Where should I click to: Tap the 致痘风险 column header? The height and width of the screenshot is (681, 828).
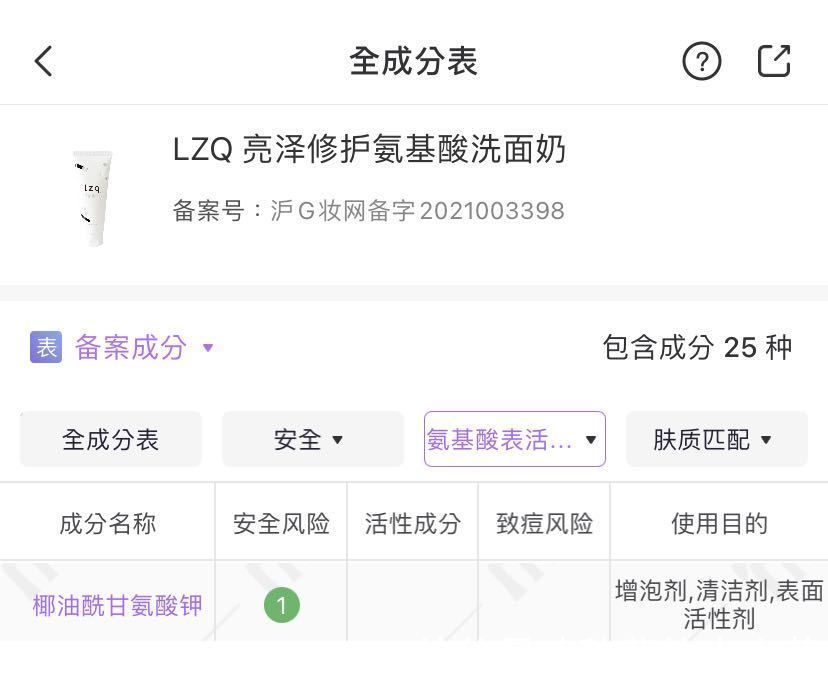pyautogui.click(x=543, y=522)
